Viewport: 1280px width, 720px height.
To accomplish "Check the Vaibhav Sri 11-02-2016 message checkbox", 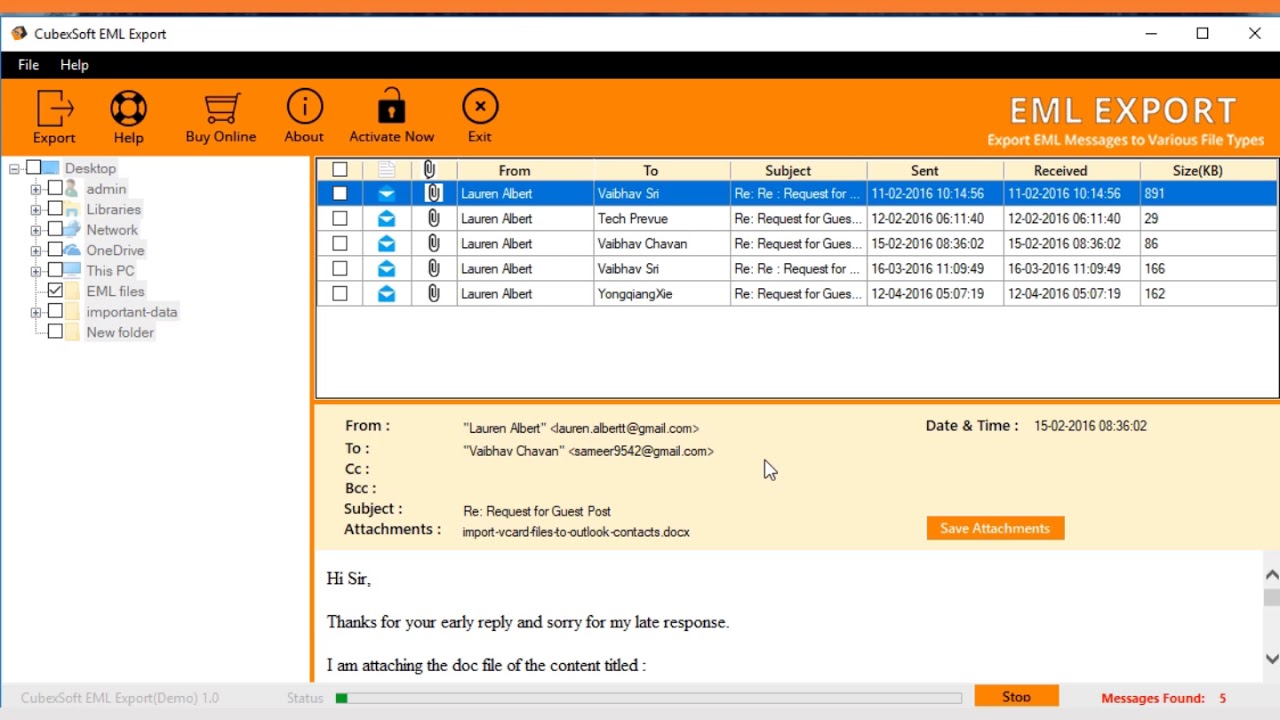I will (x=340, y=193).
